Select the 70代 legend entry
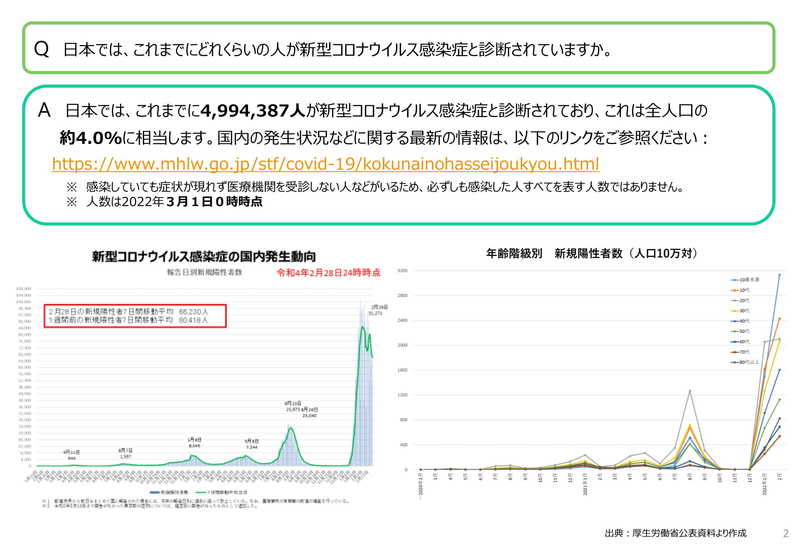800x554 pixels. (742, 352)
